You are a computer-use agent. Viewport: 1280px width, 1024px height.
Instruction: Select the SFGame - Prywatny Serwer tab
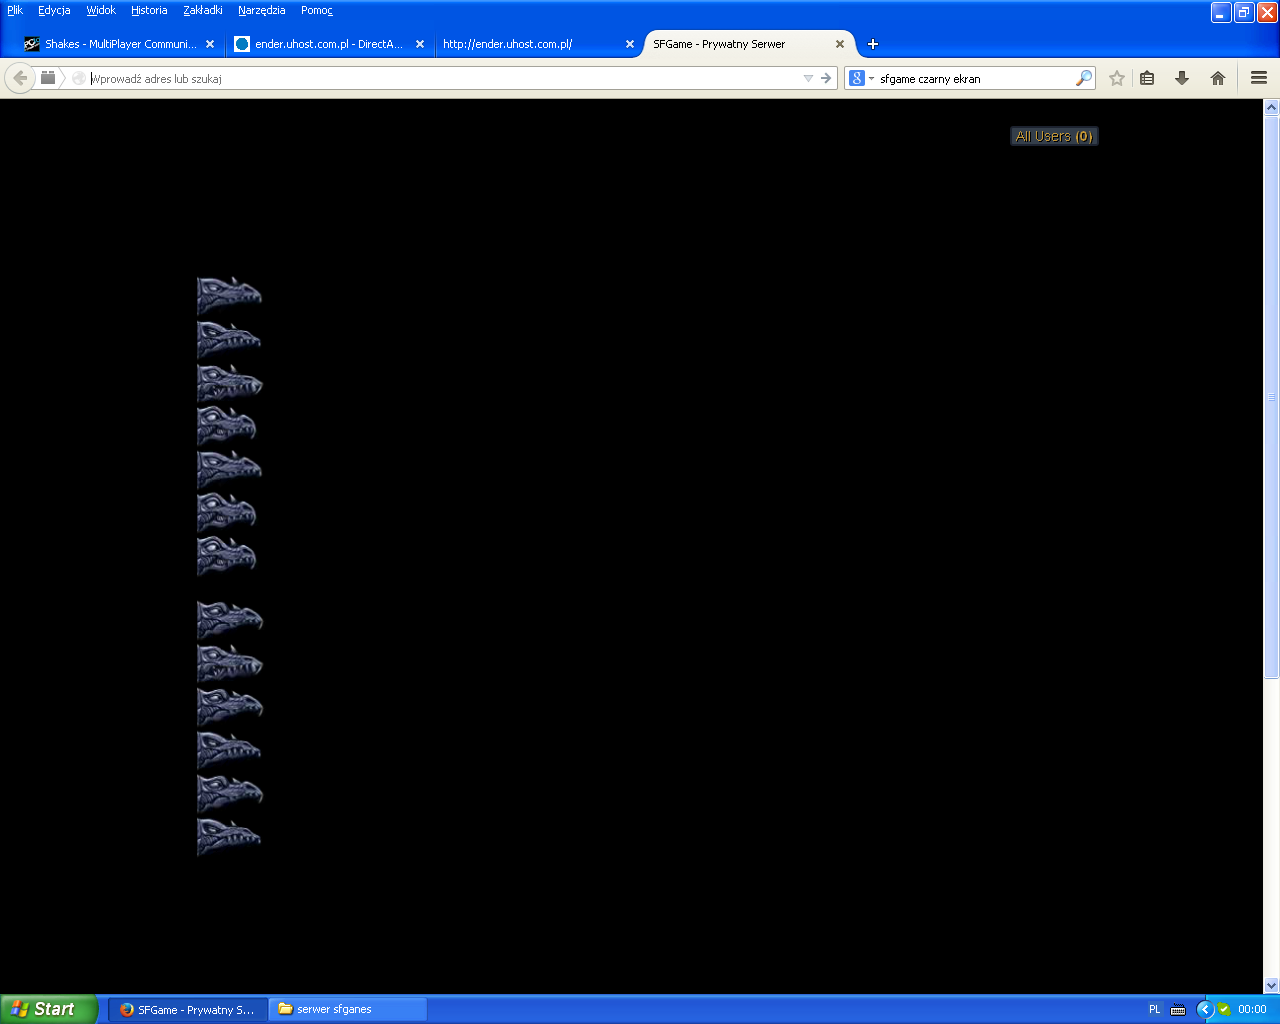(x=749, y=44)
